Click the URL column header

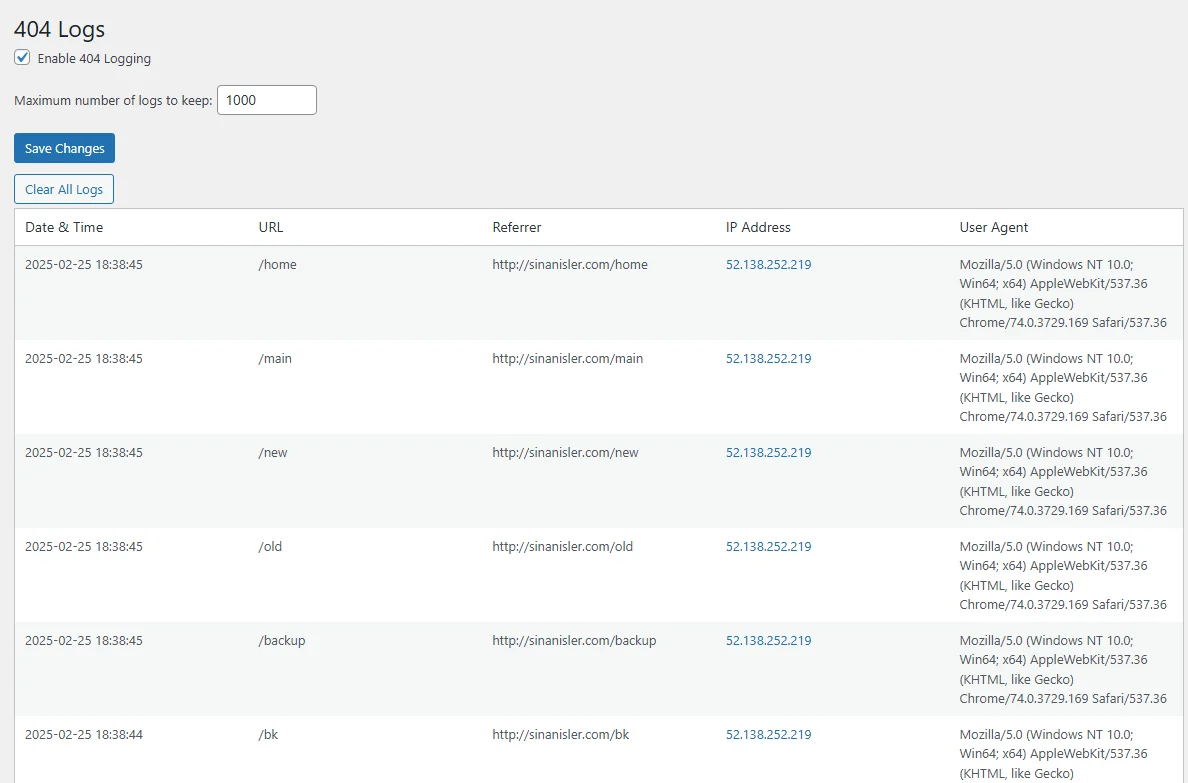point(271,227)
